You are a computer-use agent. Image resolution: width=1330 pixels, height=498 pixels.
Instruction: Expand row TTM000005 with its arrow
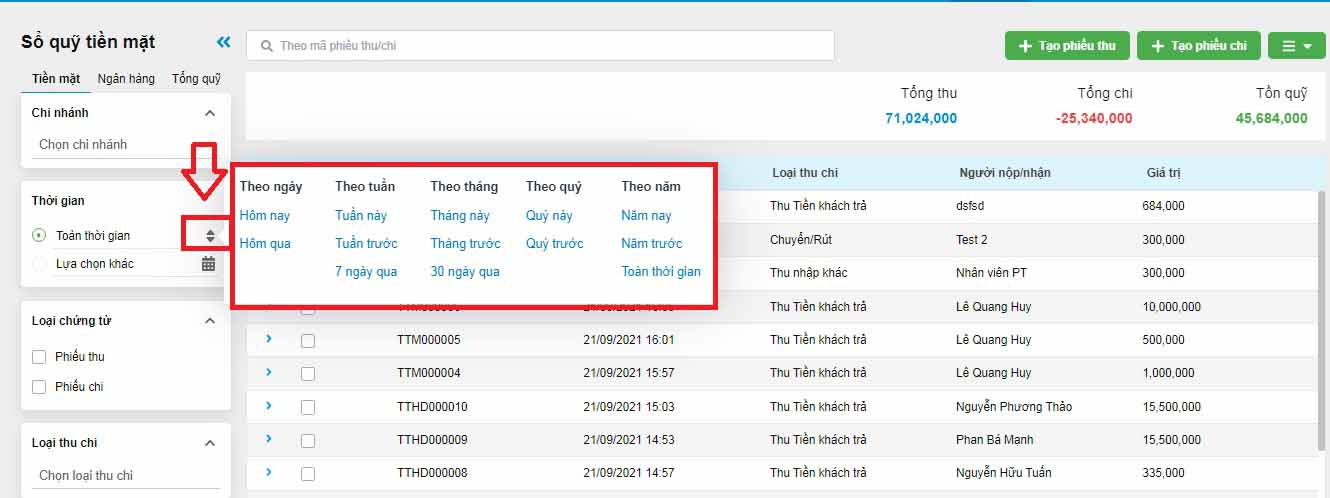pos(268,339)
